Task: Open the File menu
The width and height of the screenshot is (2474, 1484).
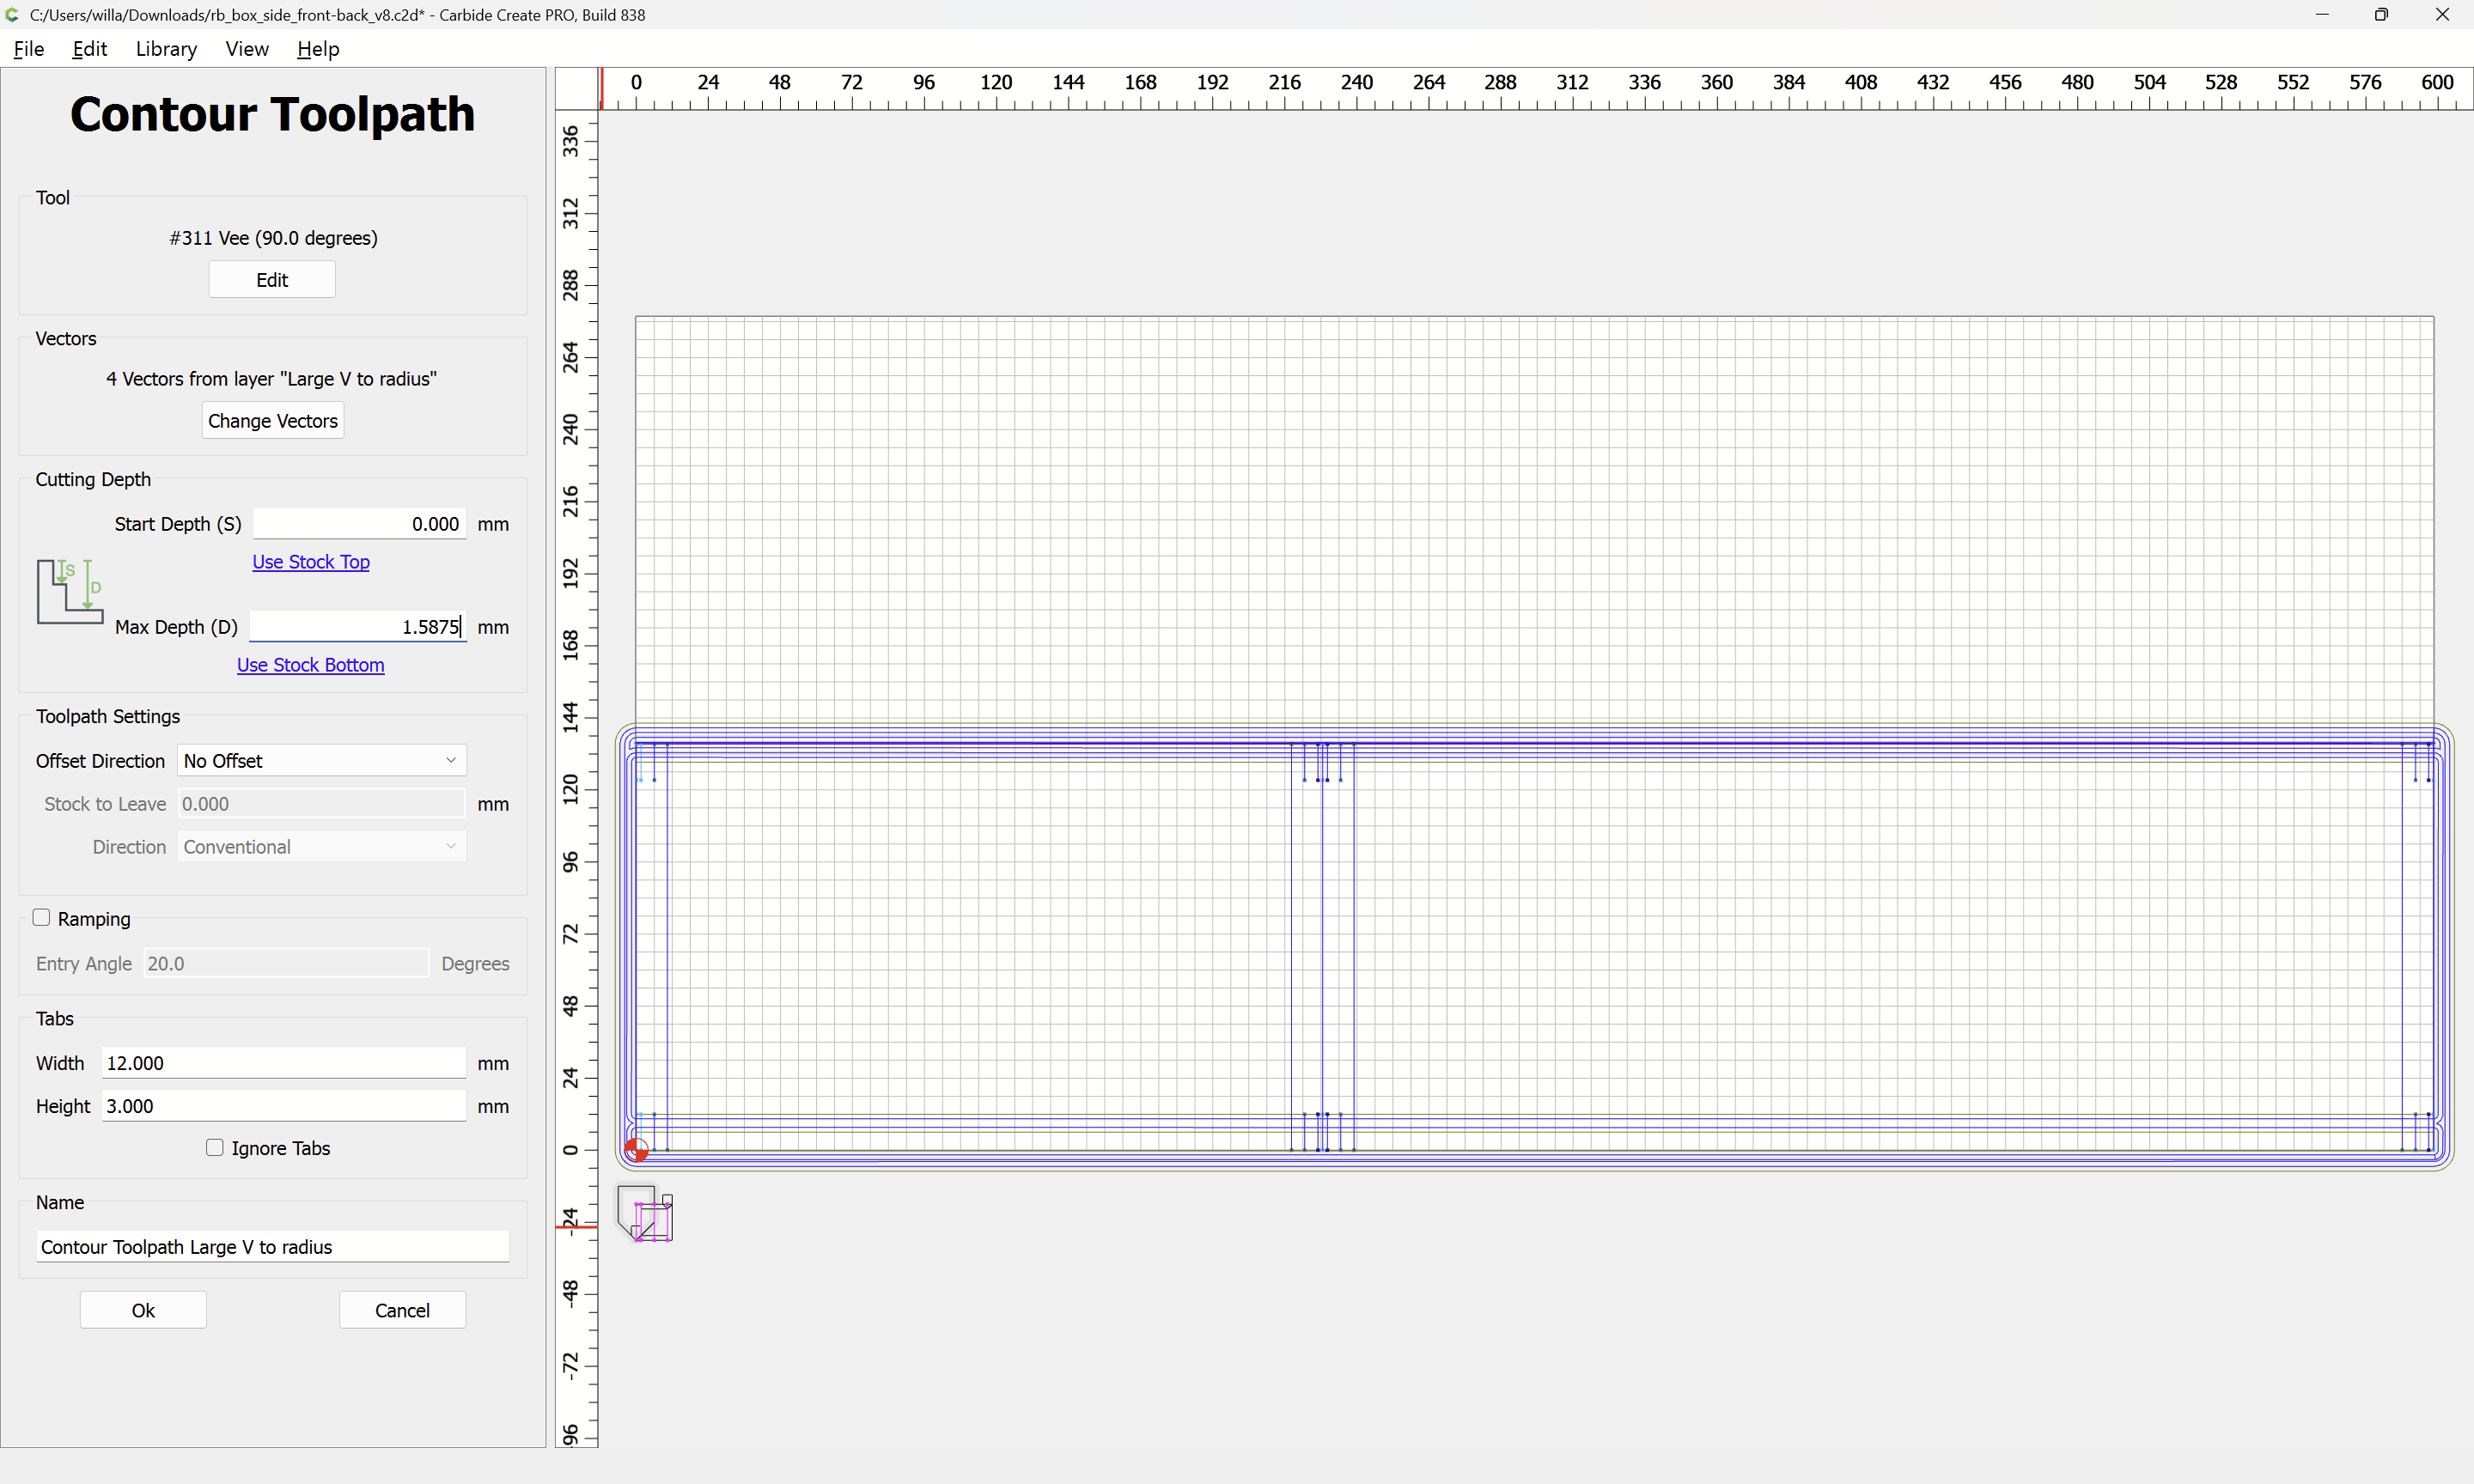Action: point(29,49)
